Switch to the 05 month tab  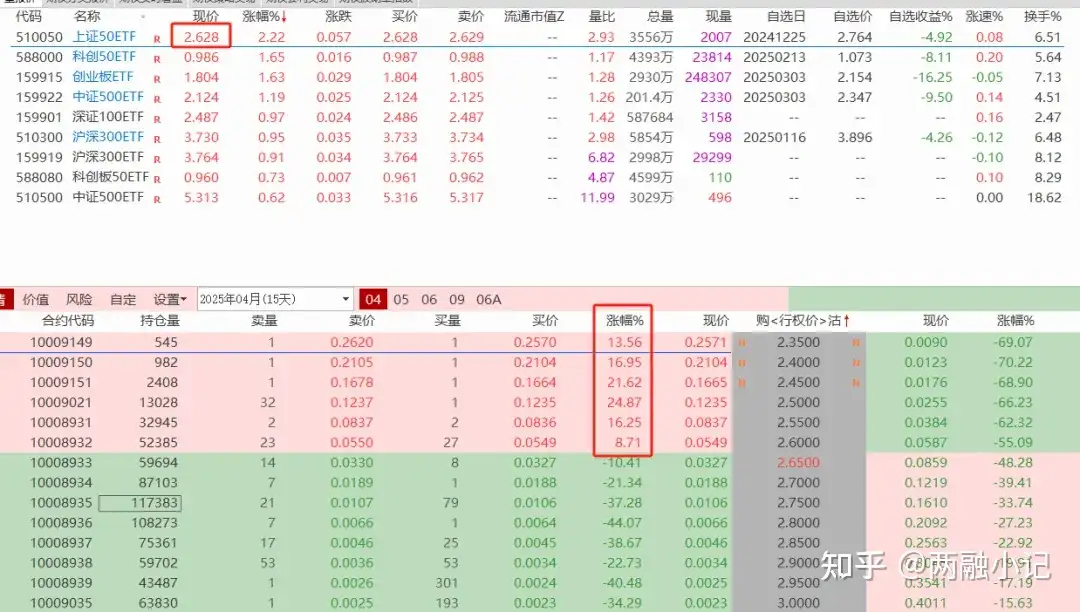pos(401,299)
